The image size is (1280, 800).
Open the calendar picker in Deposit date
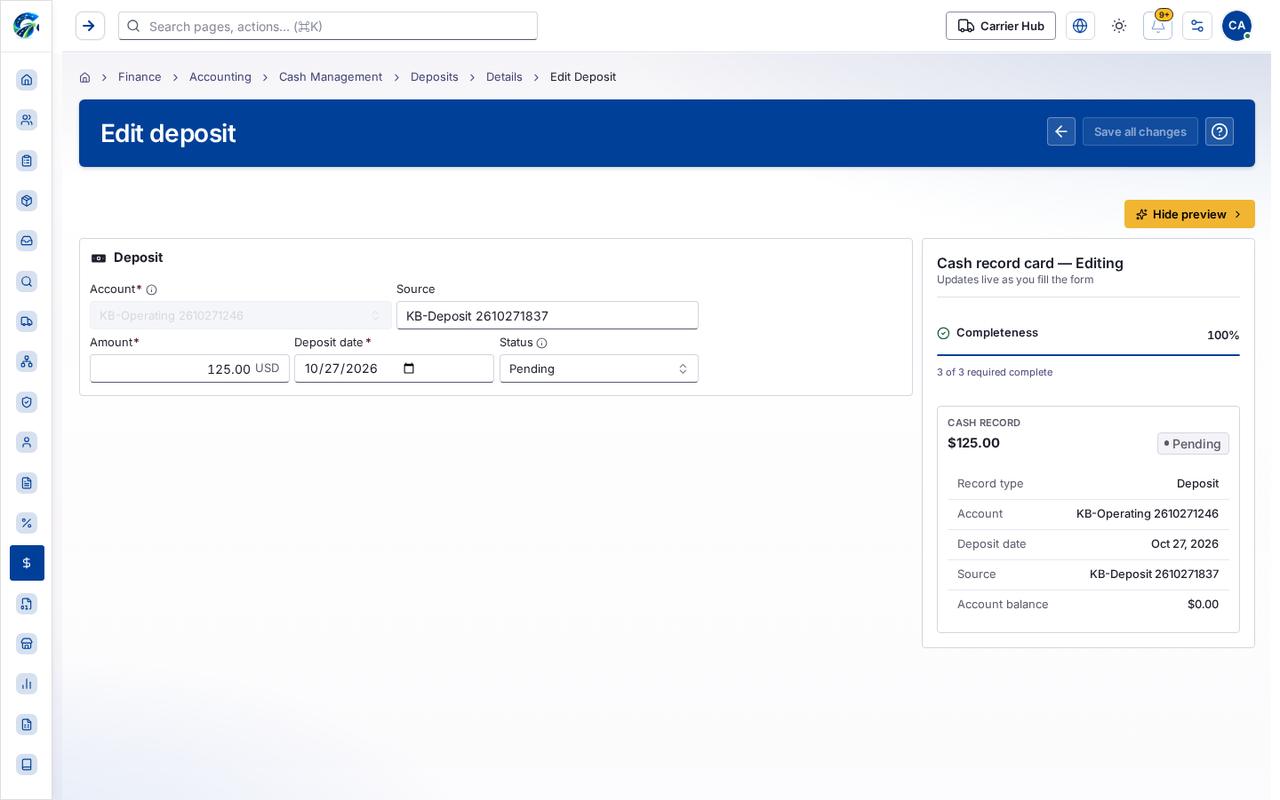[x=409, y=369]
